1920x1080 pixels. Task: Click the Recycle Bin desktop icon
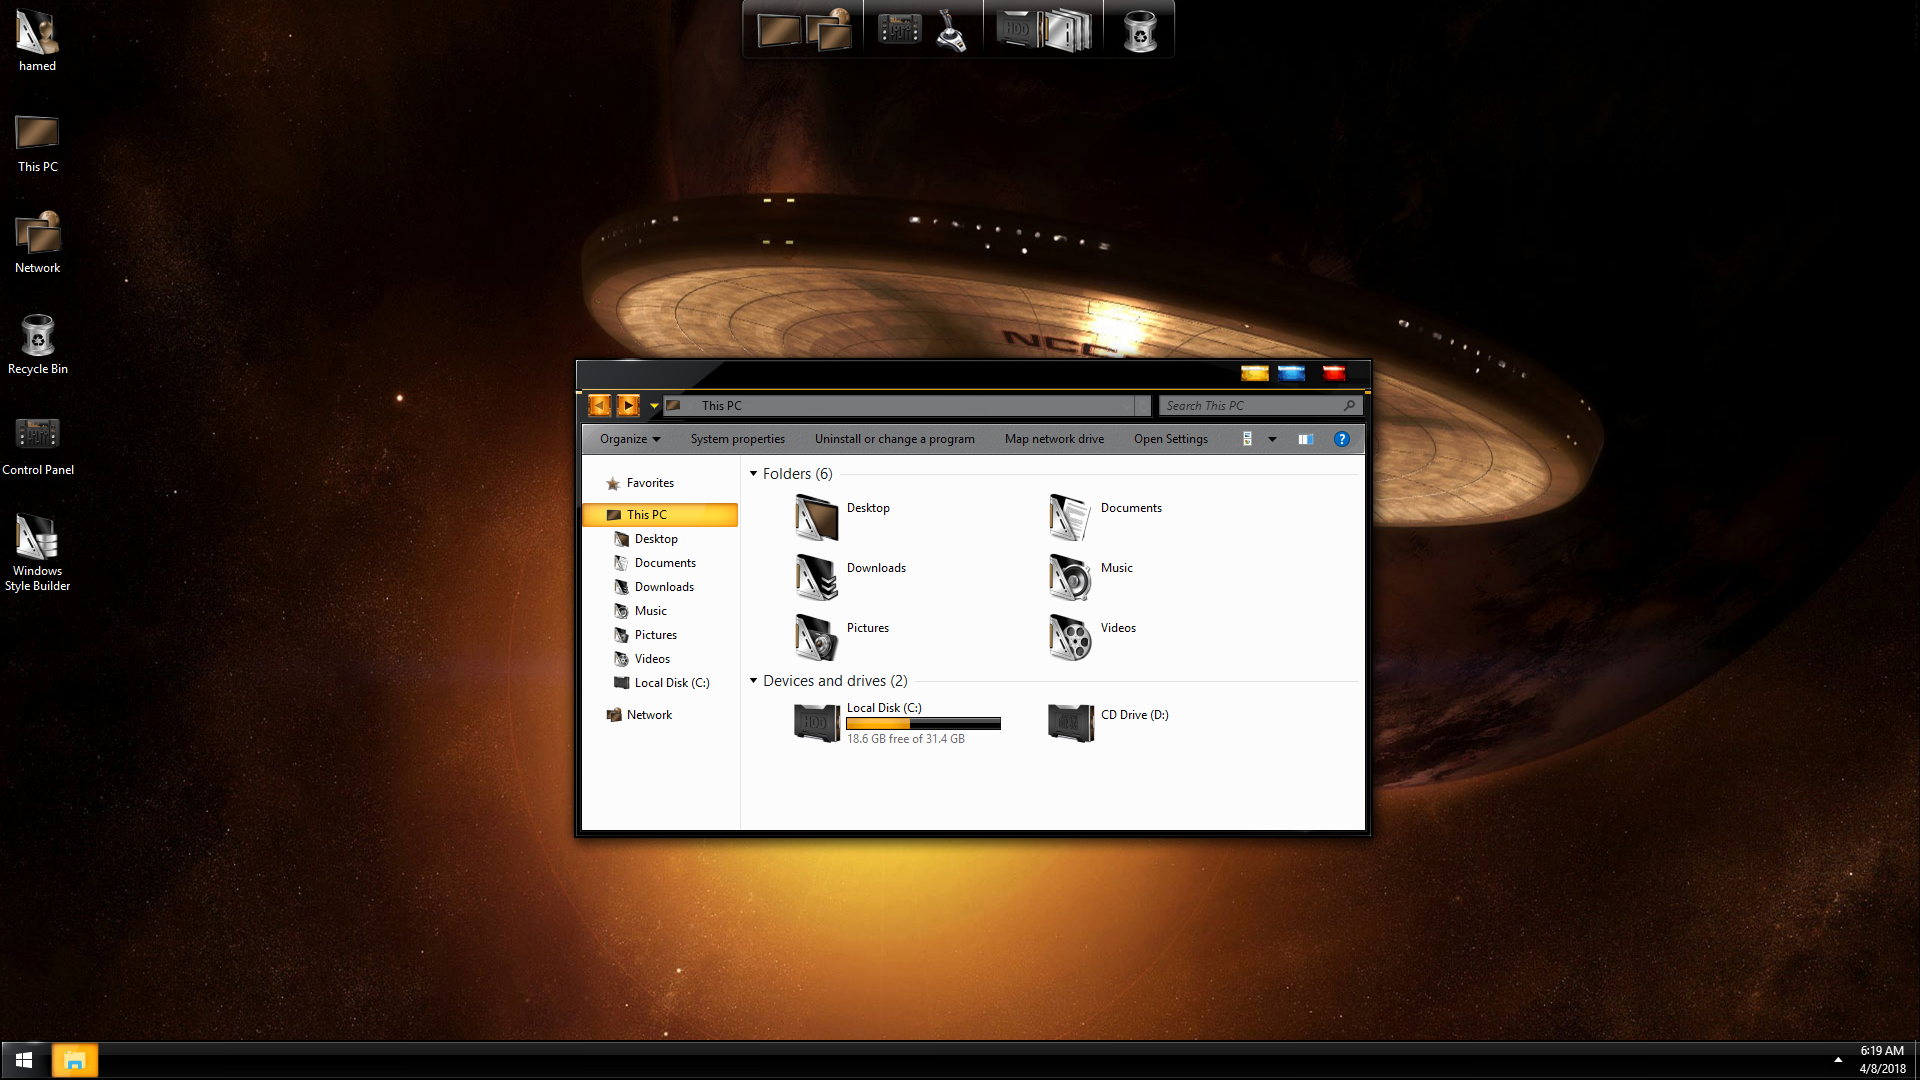[37, 336]
